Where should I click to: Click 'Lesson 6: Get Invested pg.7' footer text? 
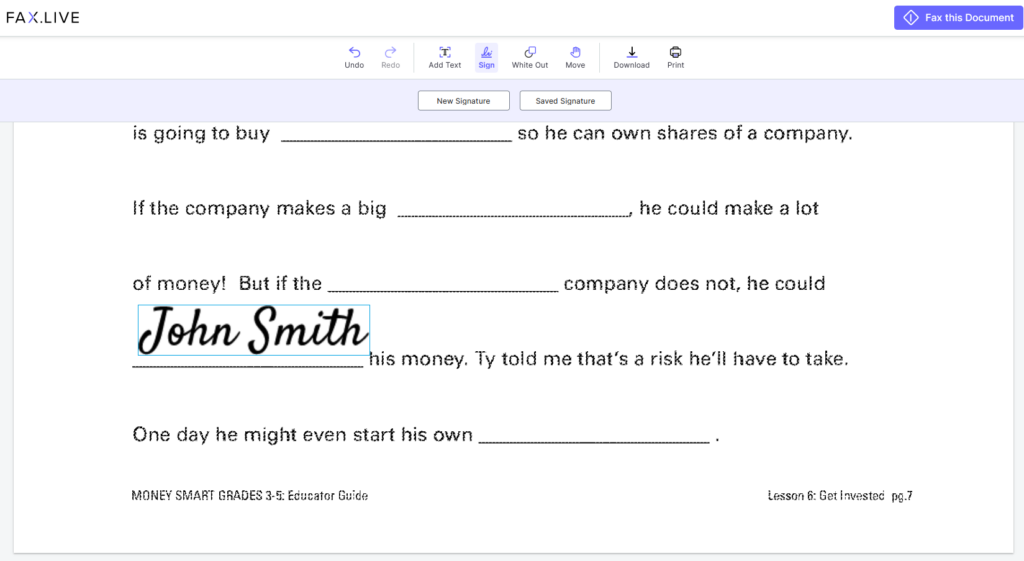click(x=840, y=496)
